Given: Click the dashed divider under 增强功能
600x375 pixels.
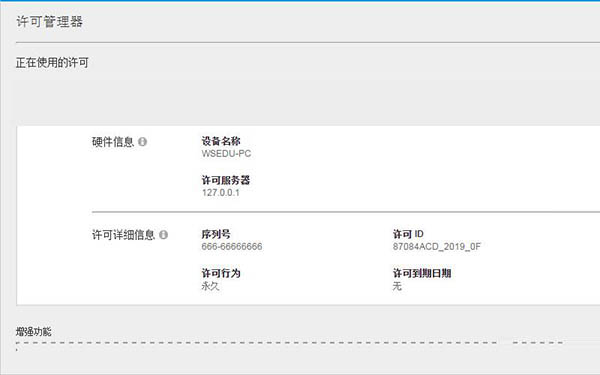Looking at the screenshot, I should [x=289, y=343].
